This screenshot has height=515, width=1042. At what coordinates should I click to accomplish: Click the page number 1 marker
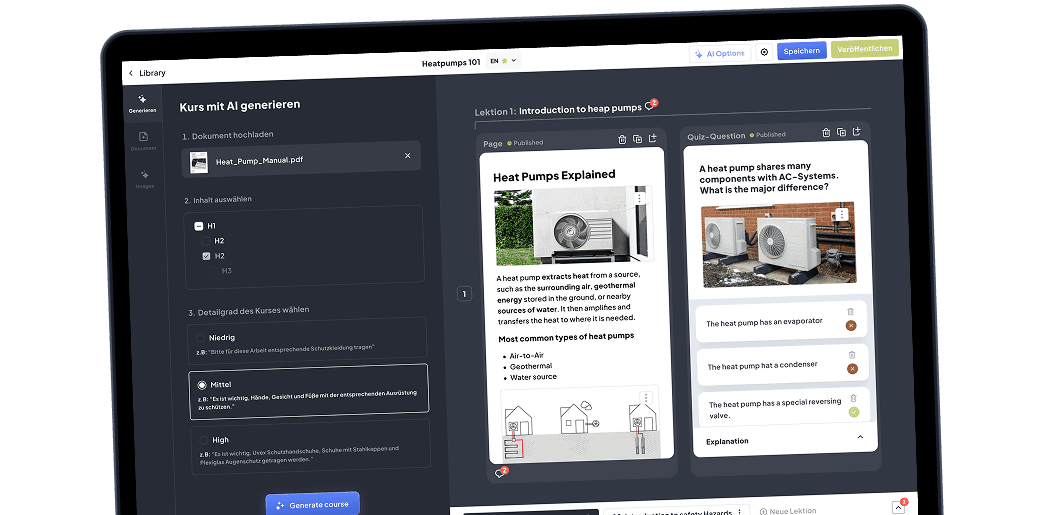465,294
